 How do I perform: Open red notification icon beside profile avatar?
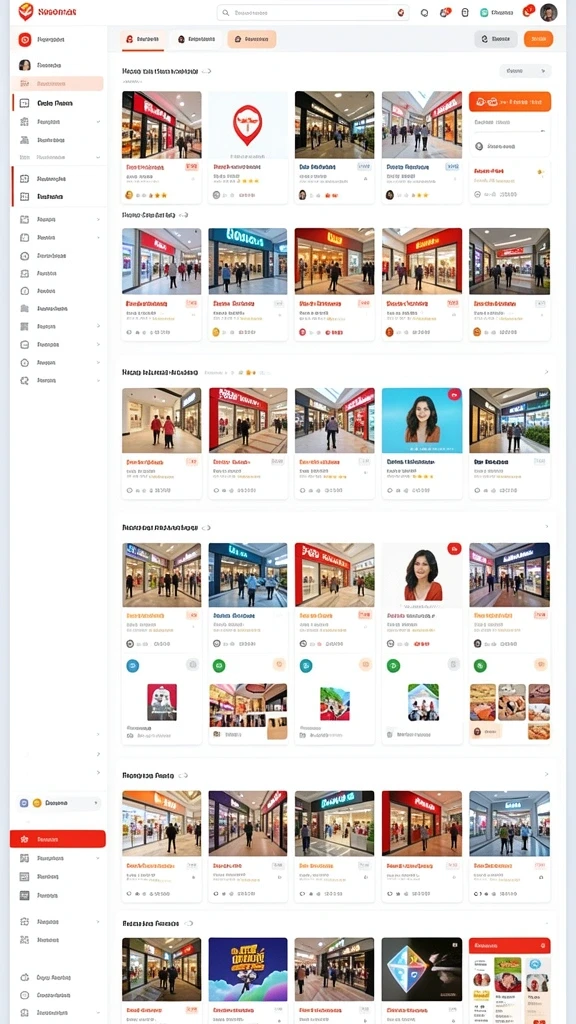528,11
